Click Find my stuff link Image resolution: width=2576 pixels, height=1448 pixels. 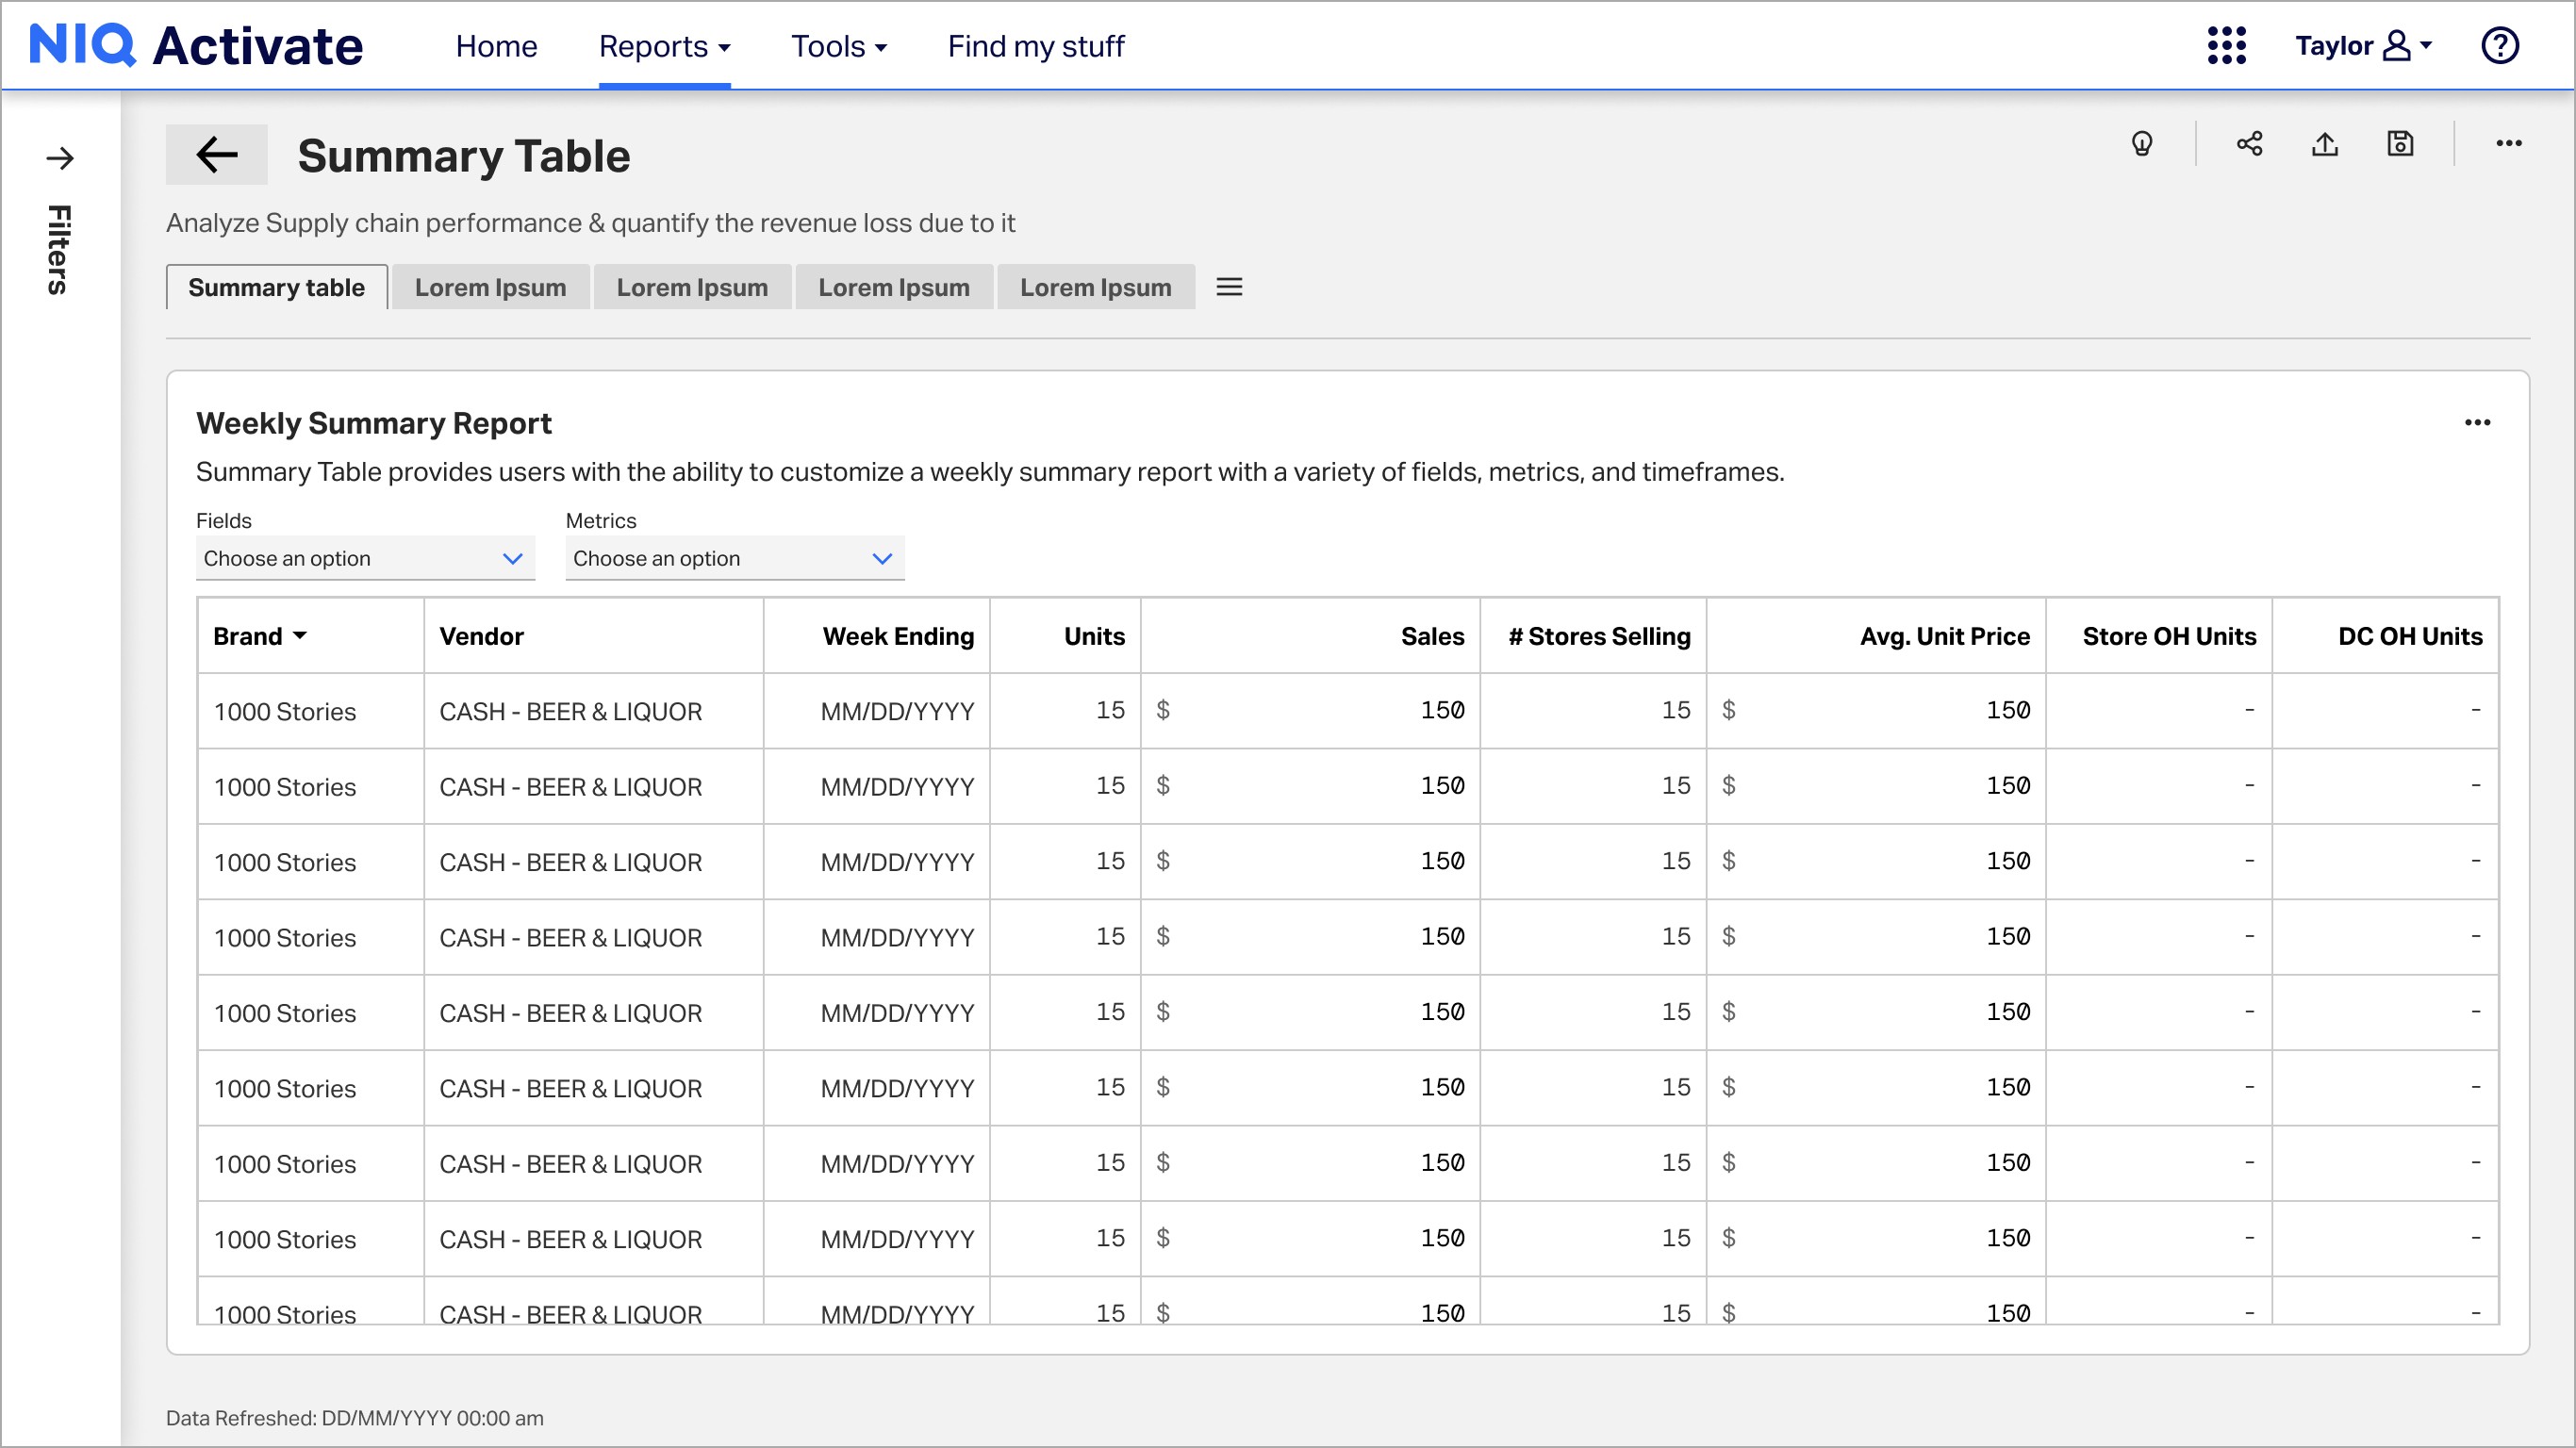1035,46
